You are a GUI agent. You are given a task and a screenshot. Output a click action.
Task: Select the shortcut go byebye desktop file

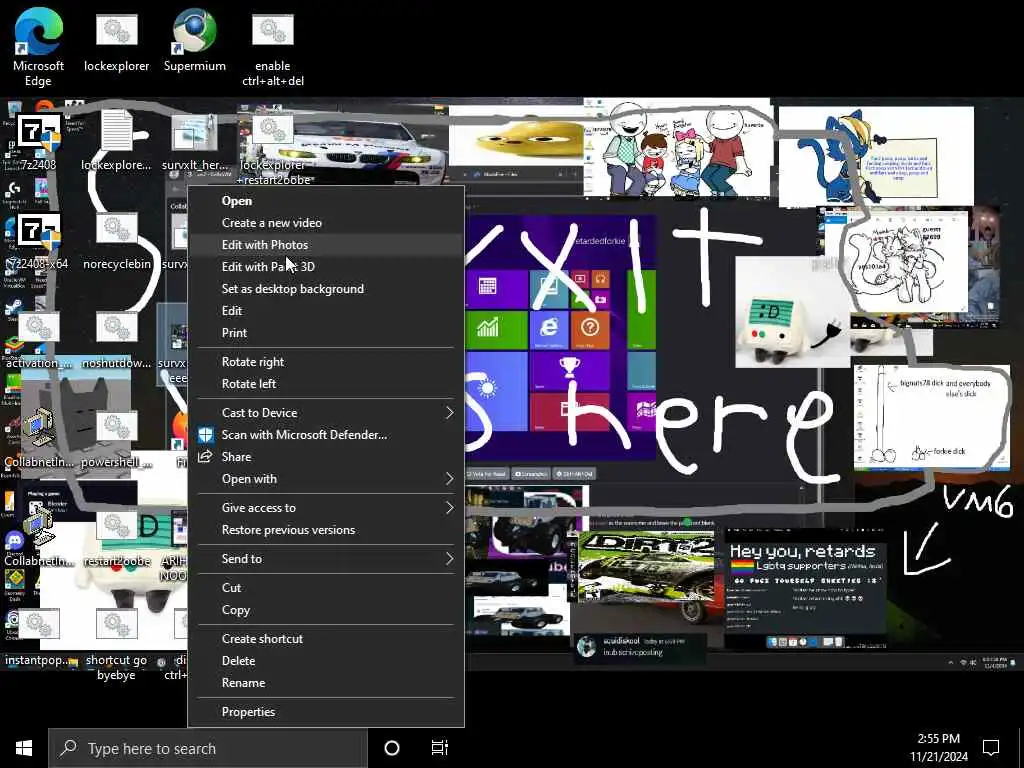[x=116, y=644]
